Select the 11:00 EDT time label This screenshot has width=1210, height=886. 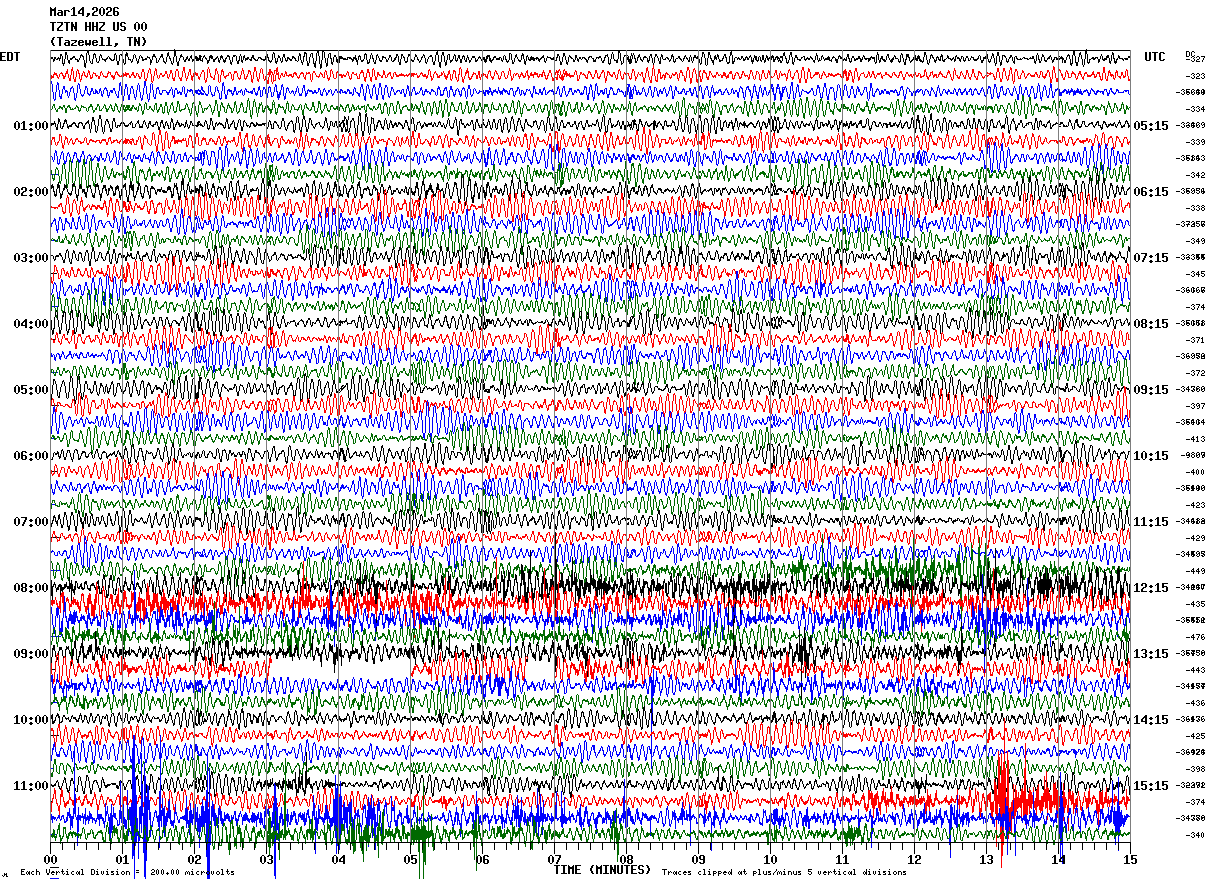click(31, 786)
